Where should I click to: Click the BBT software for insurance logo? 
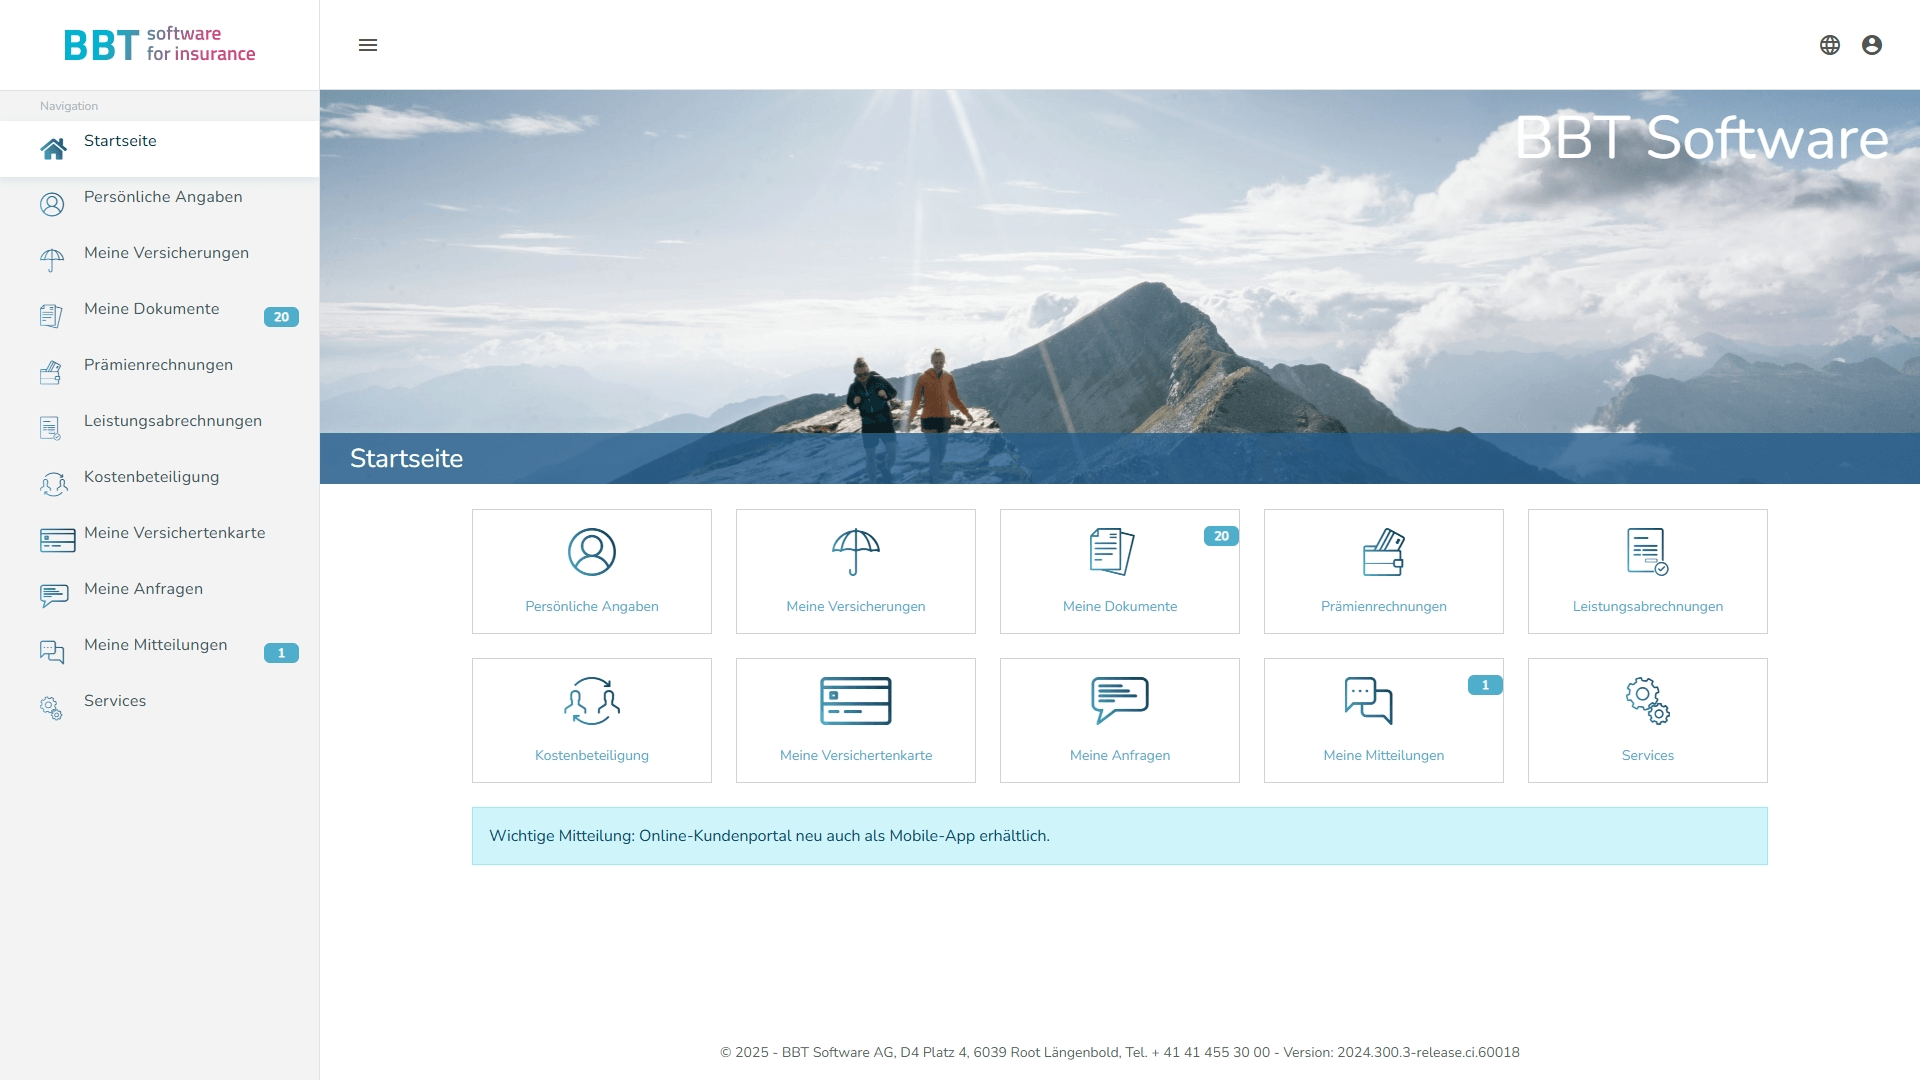pyautogui.click(x=160, y=45)
